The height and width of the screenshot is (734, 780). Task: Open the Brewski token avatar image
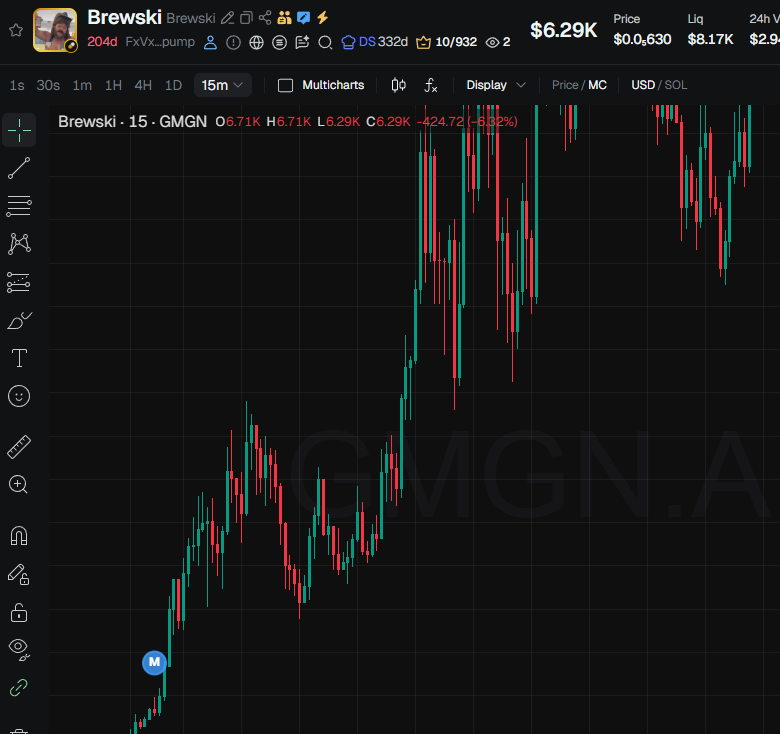click(55, 30)
